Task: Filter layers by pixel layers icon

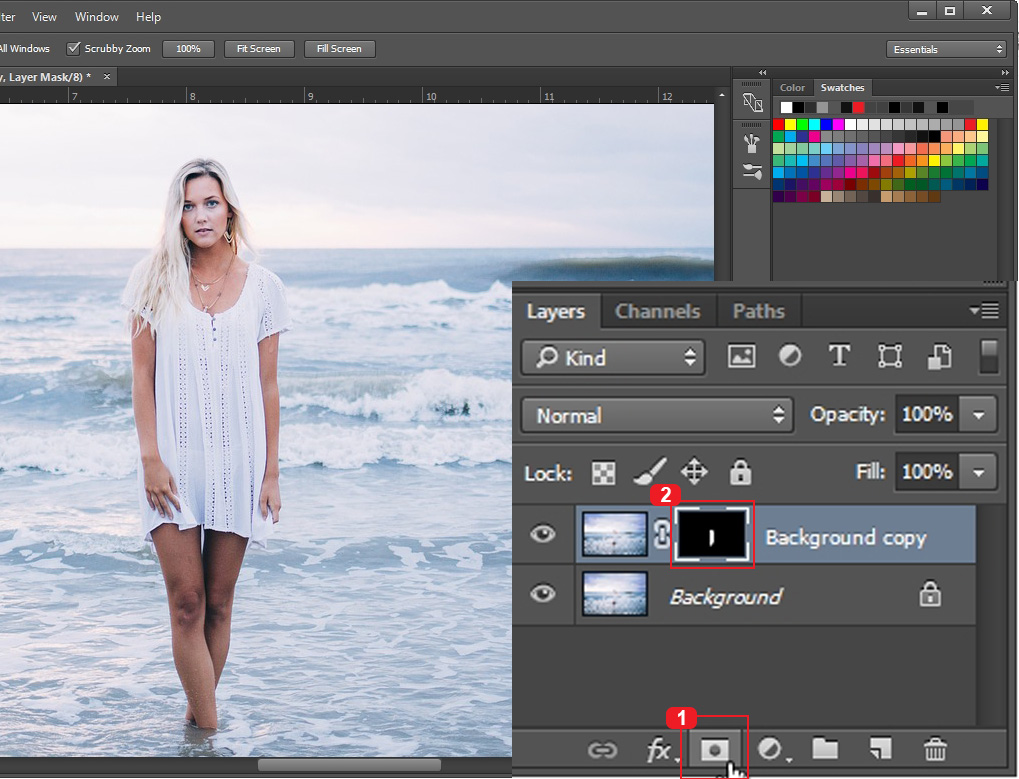Action: point(742,356)
